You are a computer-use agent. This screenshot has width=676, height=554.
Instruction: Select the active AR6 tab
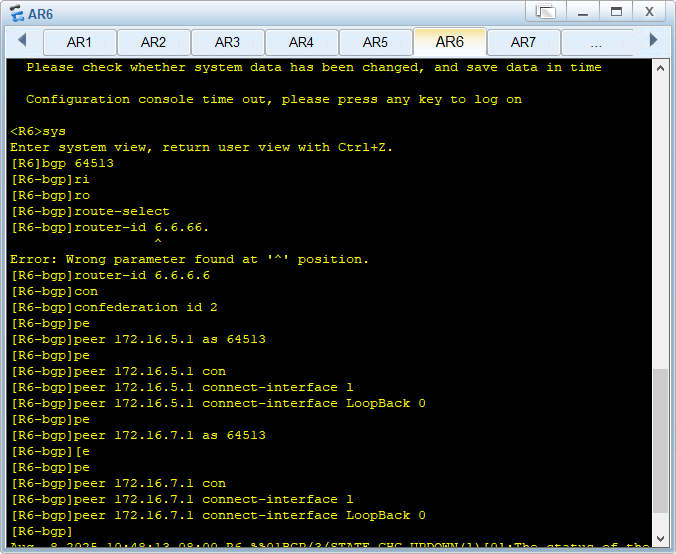coord(450,41)
